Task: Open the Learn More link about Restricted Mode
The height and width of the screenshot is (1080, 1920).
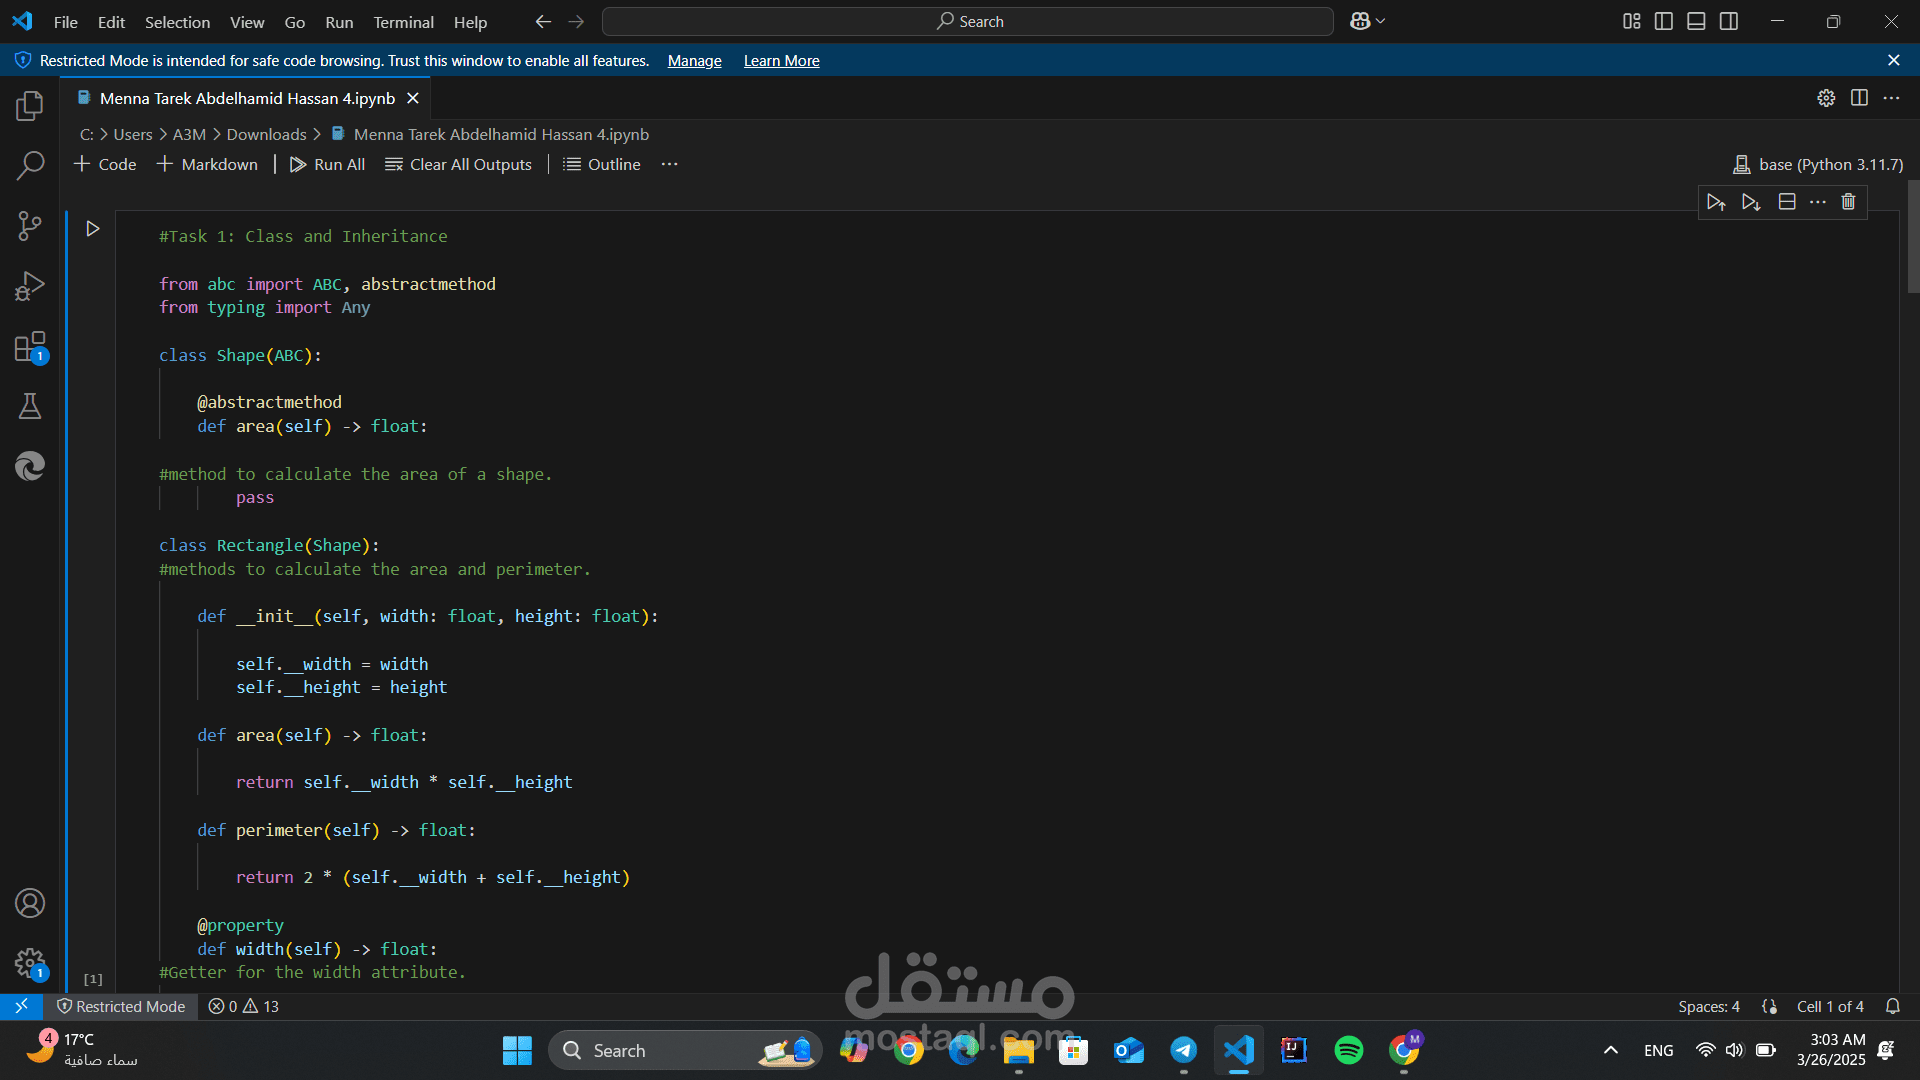Action: click(x=781, y=61)
